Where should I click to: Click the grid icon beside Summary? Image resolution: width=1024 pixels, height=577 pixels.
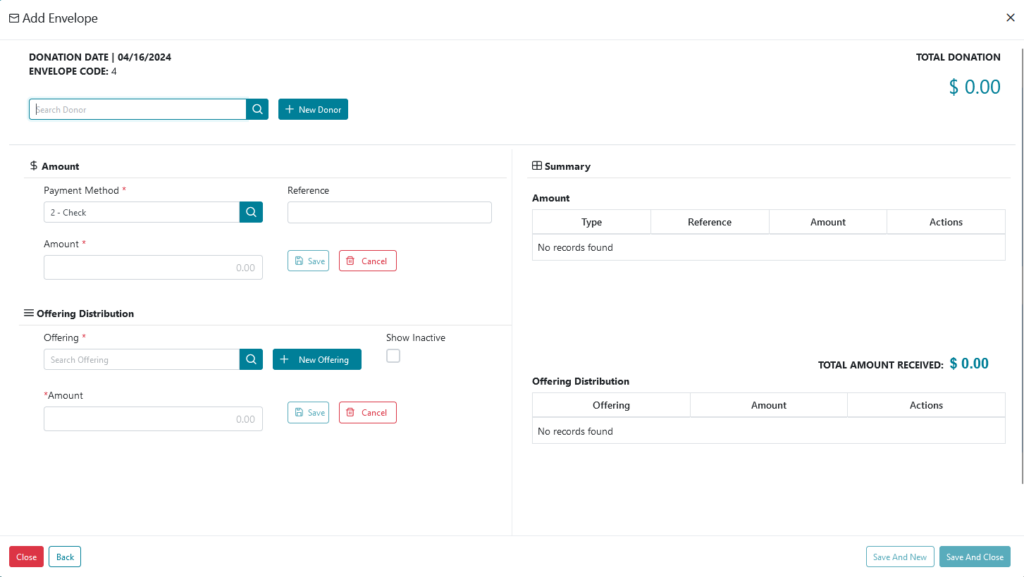click(x=537, y=165)
